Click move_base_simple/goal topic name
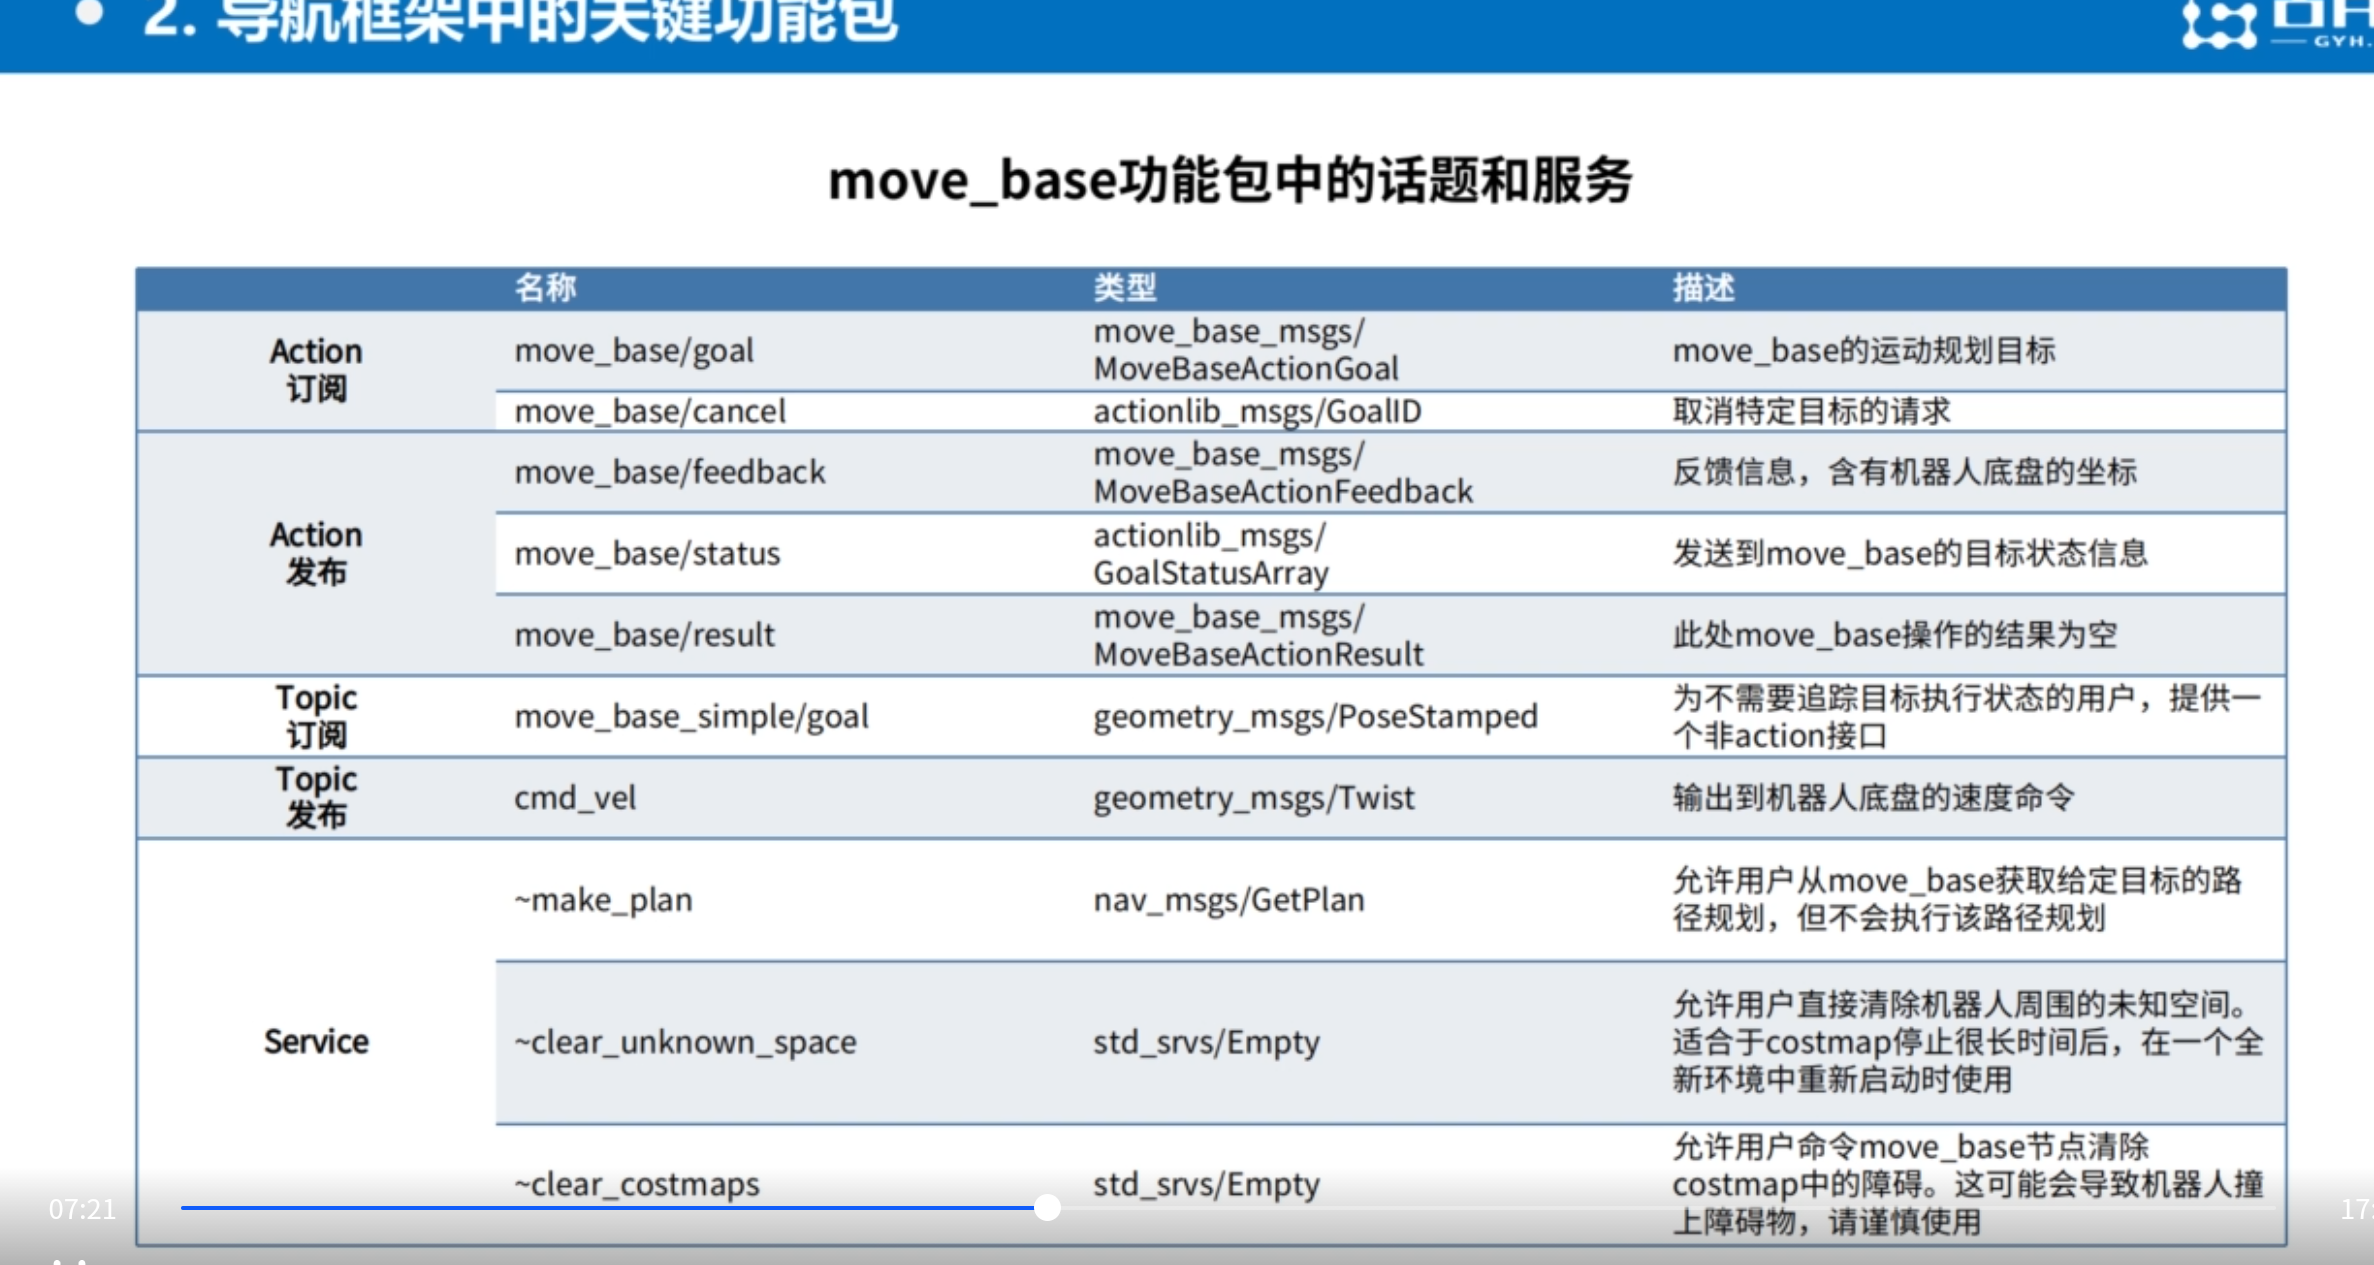Screen dimensions: 2374x1265 (691, 717)
